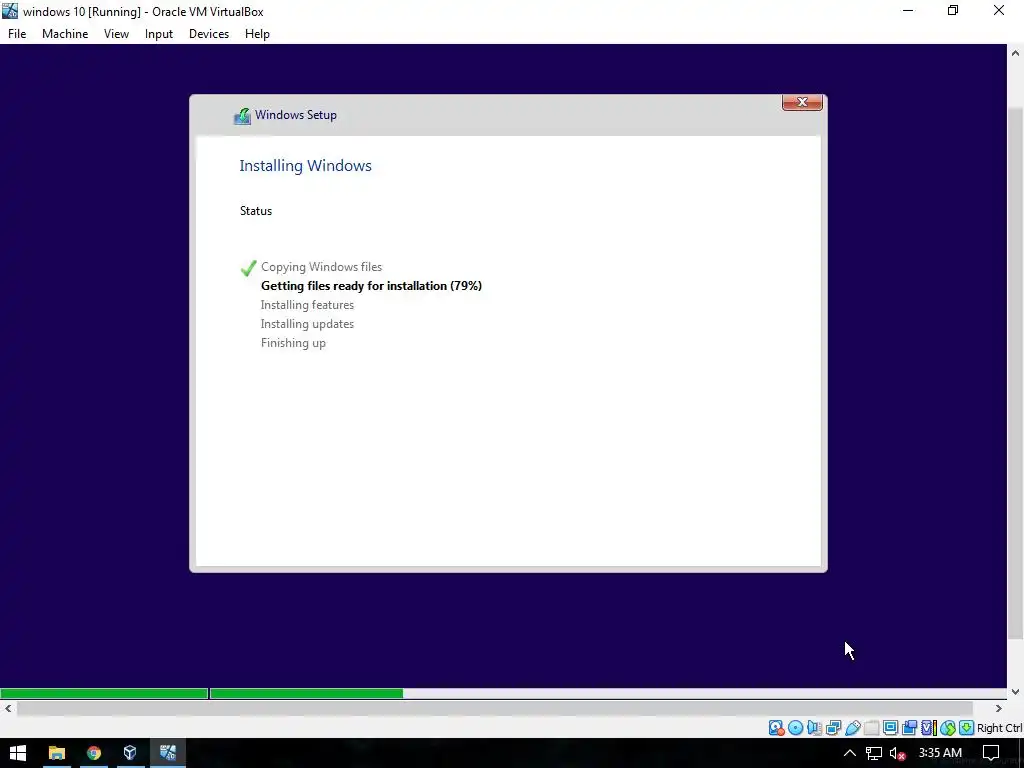Open the Help menu
Image resolution: width=1024 pixels, height=768 pixels.
click(x=257, y=34)
